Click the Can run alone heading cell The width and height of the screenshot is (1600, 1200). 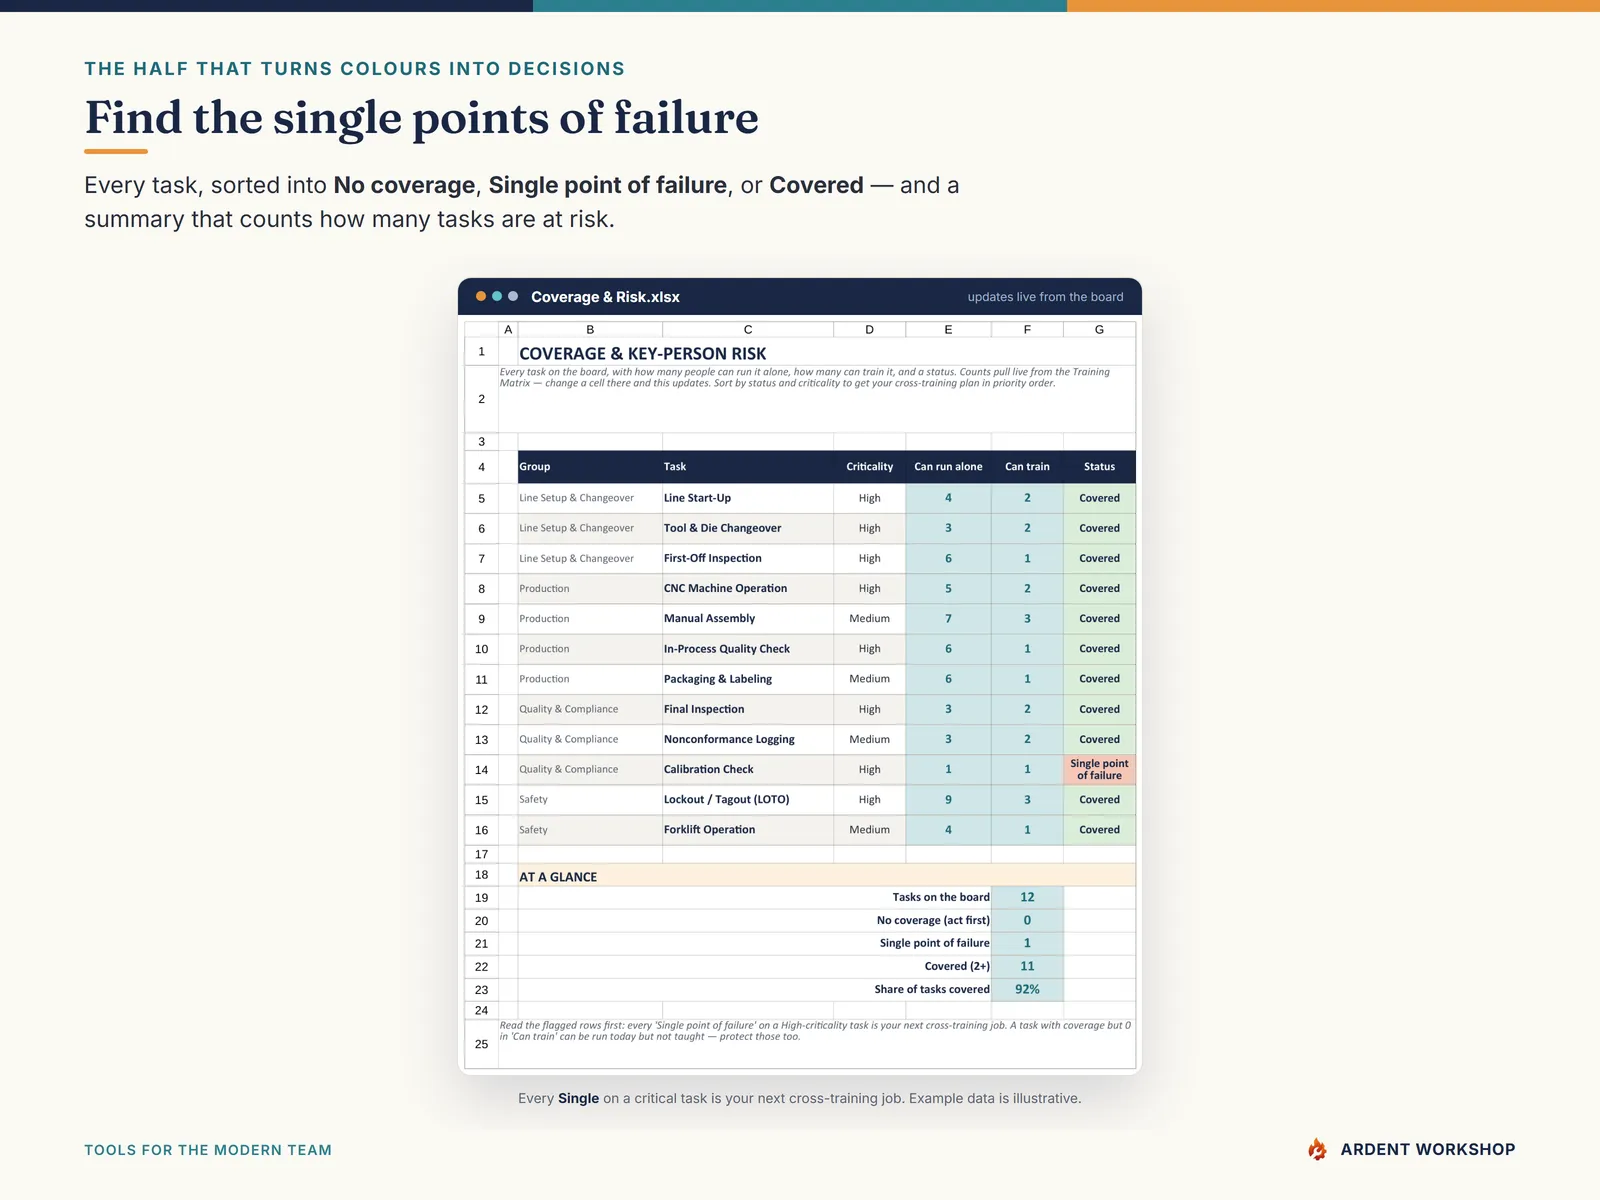coord(948,467)
